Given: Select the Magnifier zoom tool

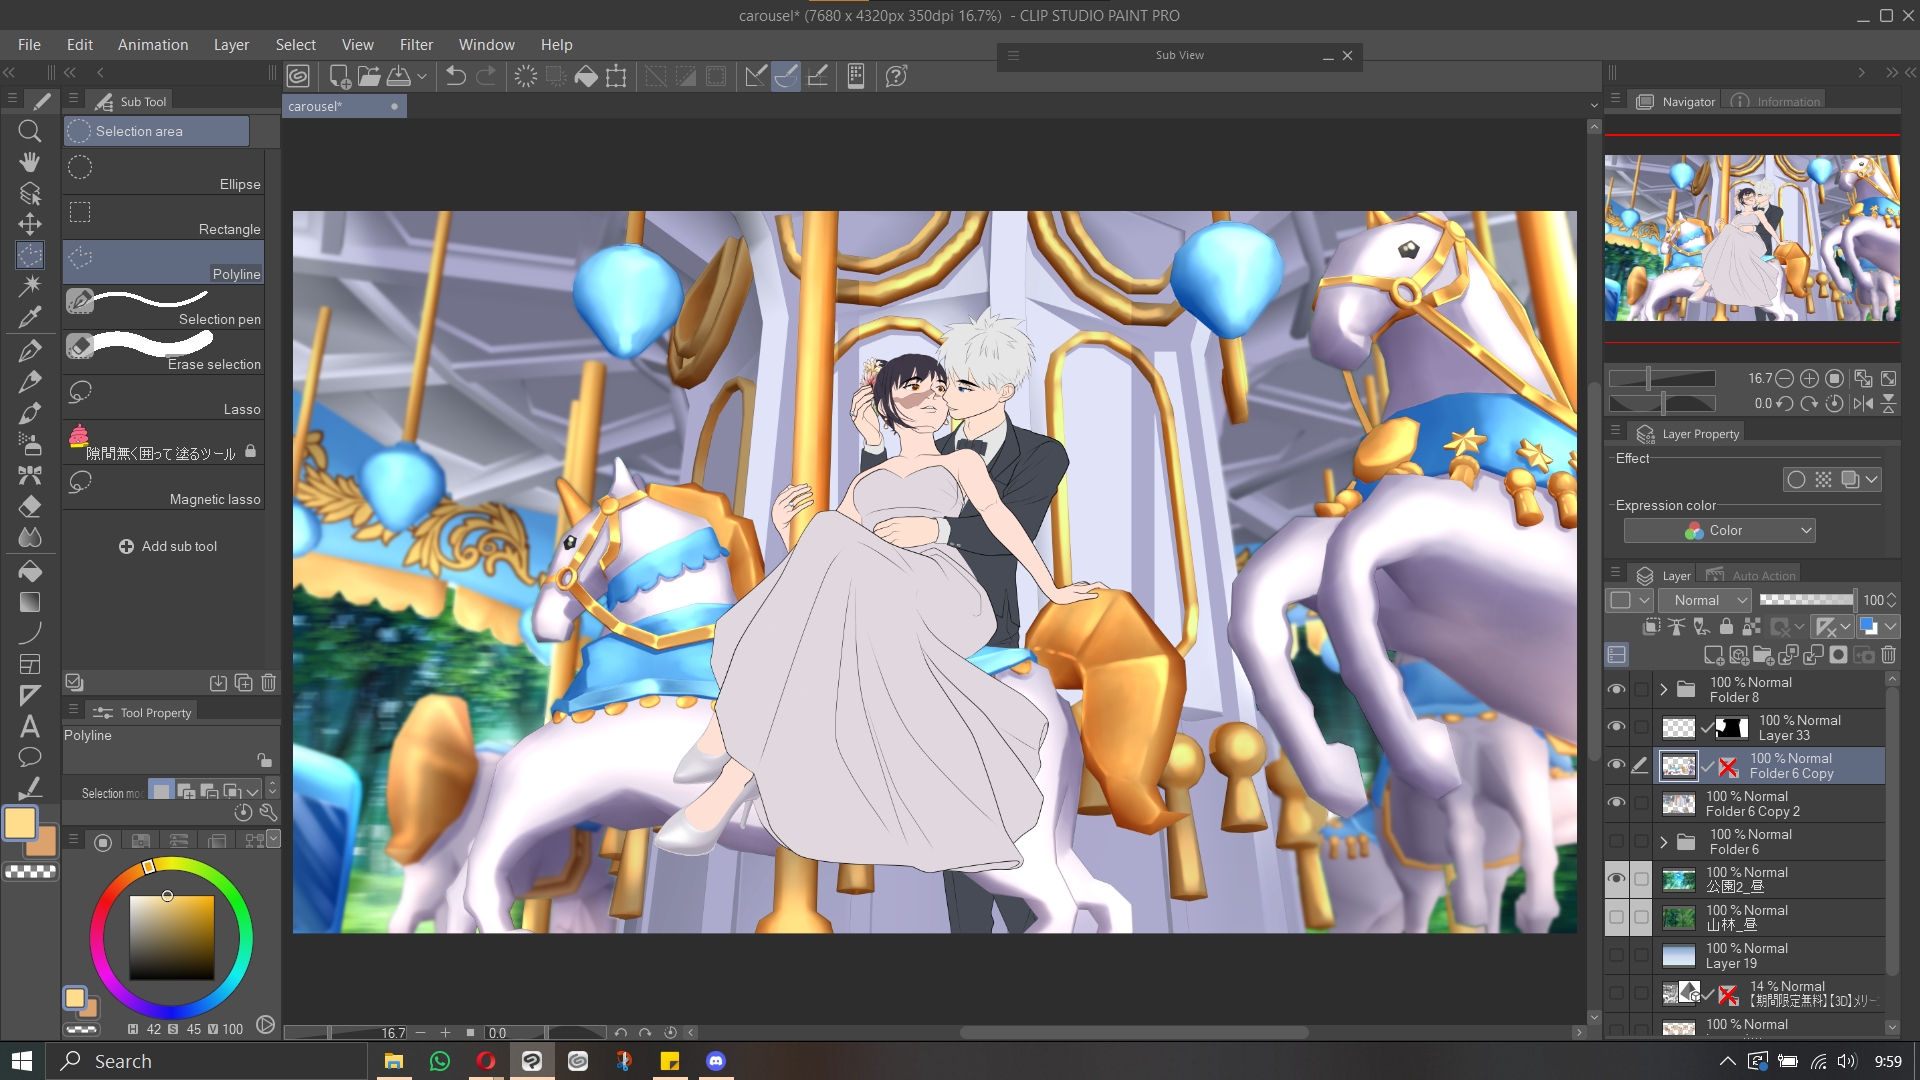Looking at the screenshot, I should click(x=30, y=131).
